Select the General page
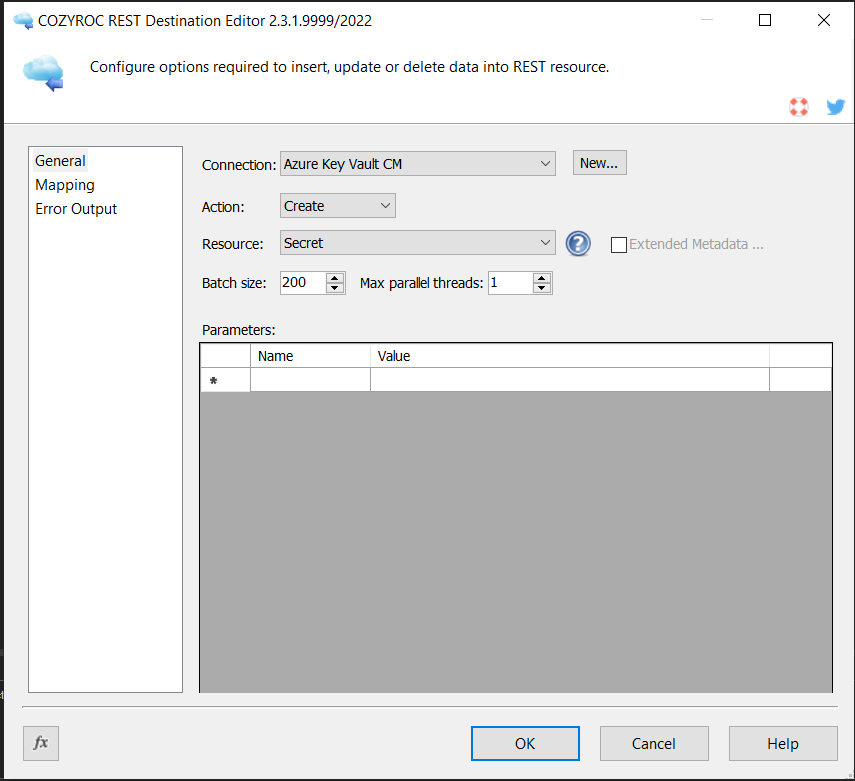This screenshot has height=781, width=855. [x=61, y=161]
